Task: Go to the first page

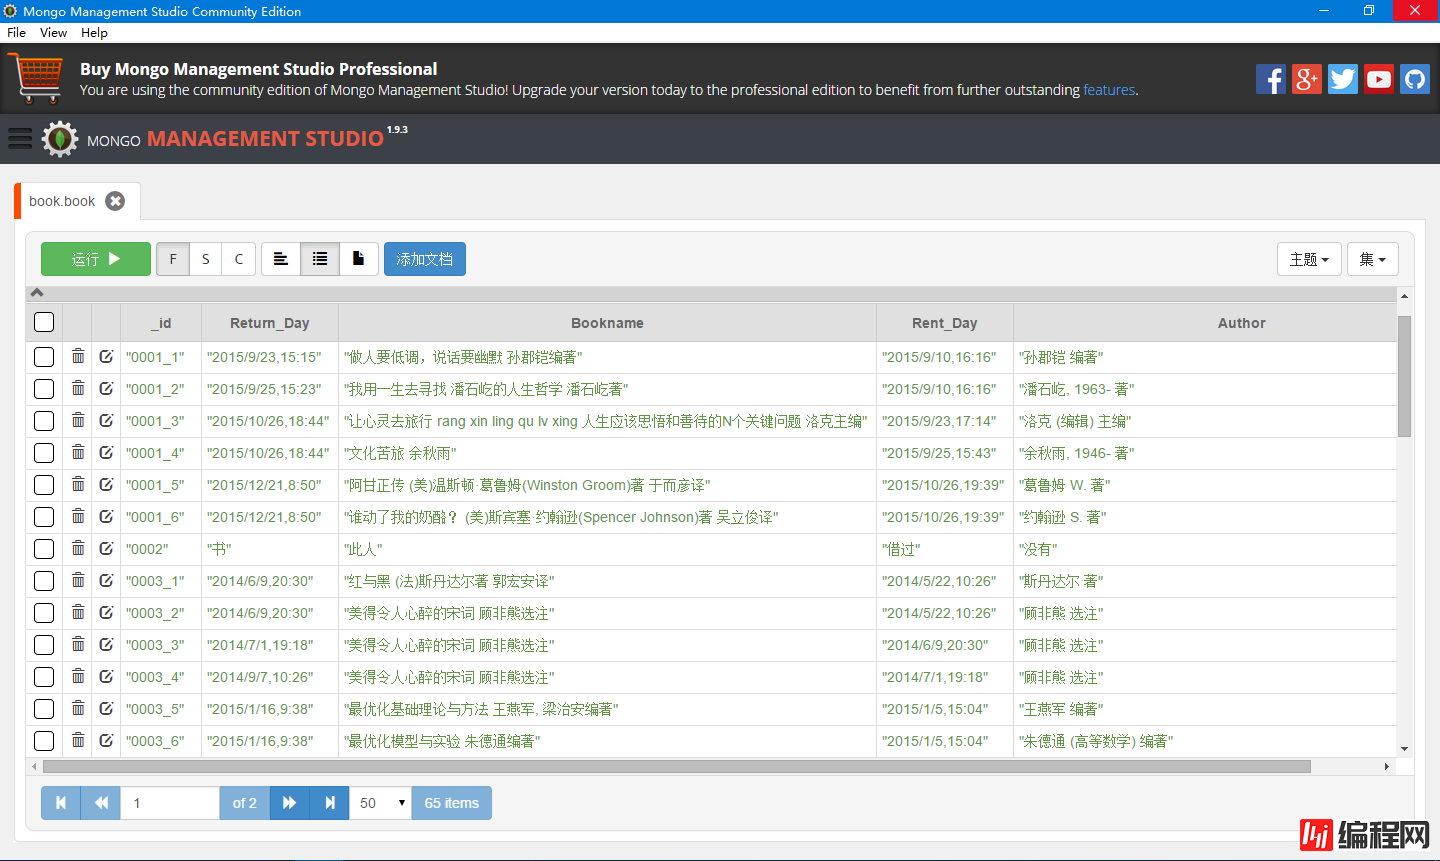Action: coord(61,803)
